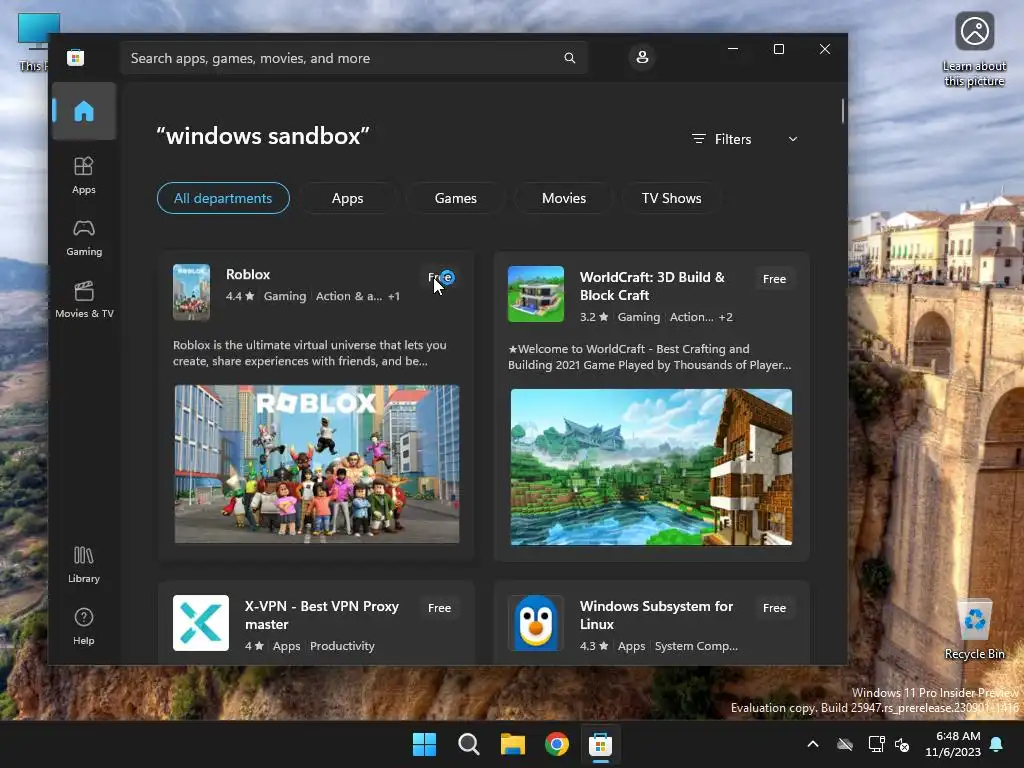Click the This PC desktop icon
This screenshot has width=1024, height=768.
tap(34, 42)
